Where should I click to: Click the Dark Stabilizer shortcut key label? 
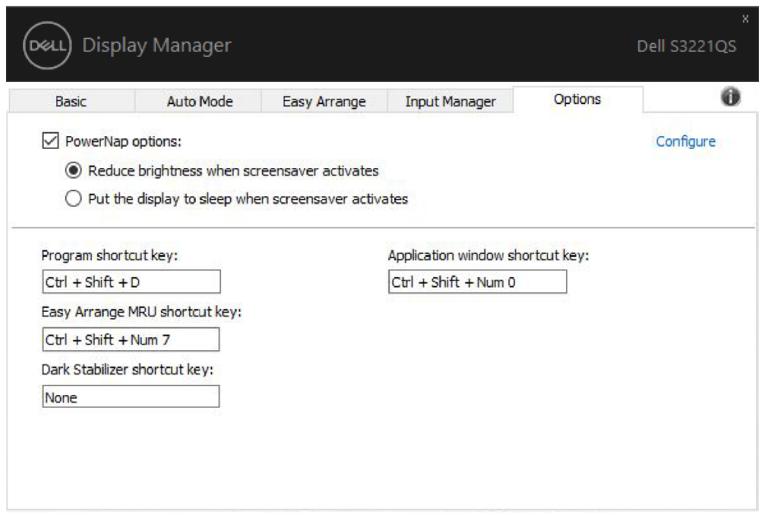pos(127,369)
